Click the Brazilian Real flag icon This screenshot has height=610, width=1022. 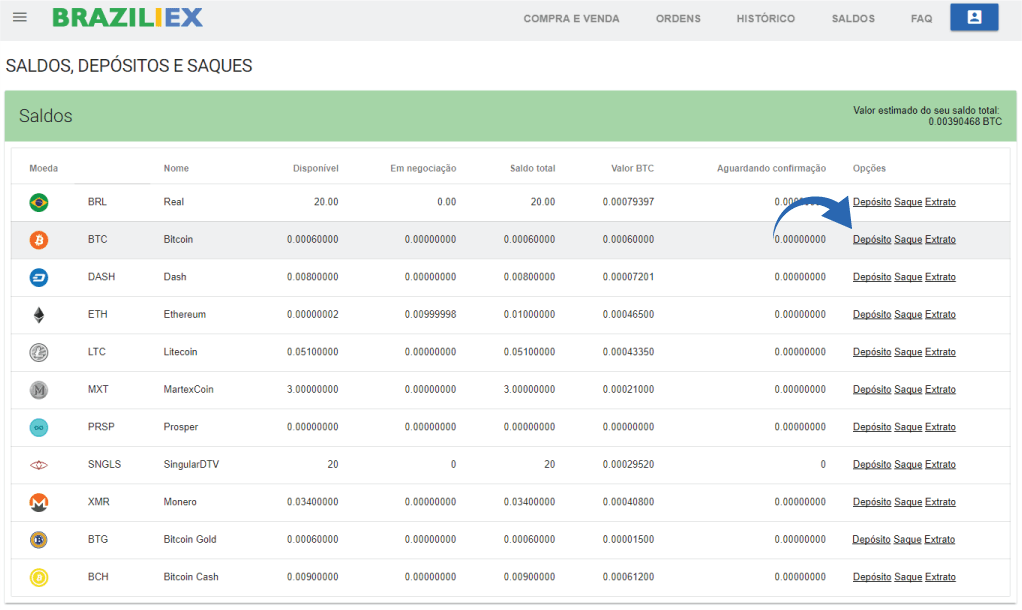(39, 202)
